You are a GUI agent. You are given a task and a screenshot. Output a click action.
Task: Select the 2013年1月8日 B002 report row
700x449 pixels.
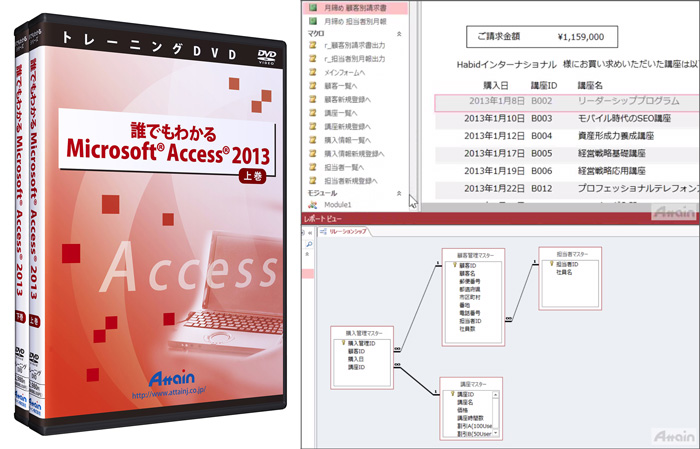pyautogui.click(x=567, y=102)
